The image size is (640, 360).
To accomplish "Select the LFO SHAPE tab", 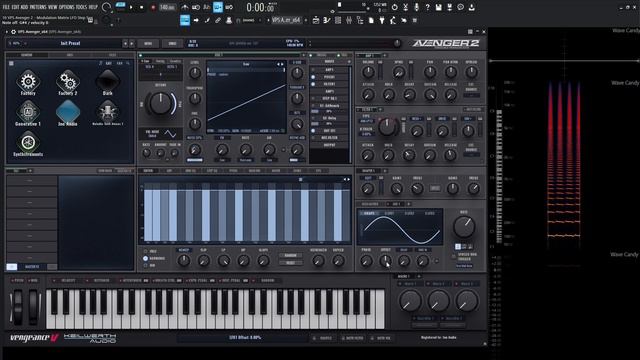I will pyautogui.click(x=369, y=213).
